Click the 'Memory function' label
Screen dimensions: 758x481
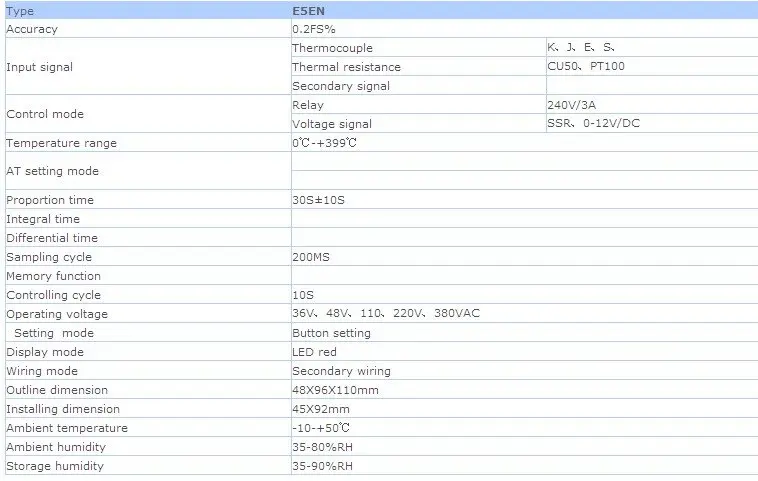(x=54, y=276)
